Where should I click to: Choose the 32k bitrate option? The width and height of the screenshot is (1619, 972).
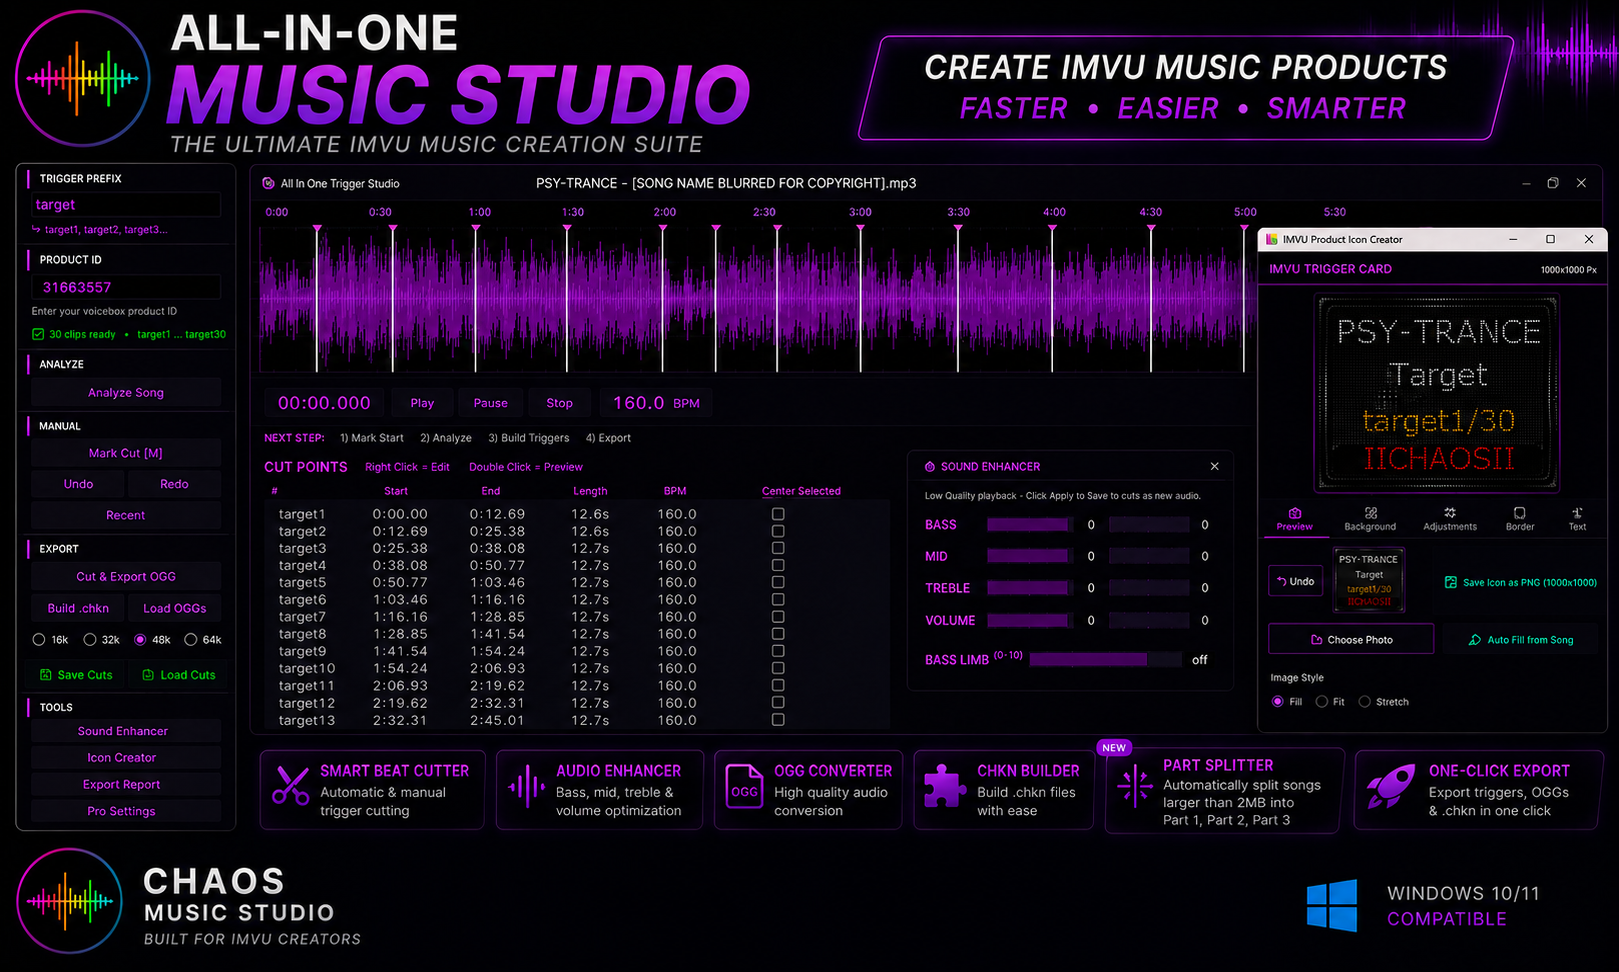90,640
